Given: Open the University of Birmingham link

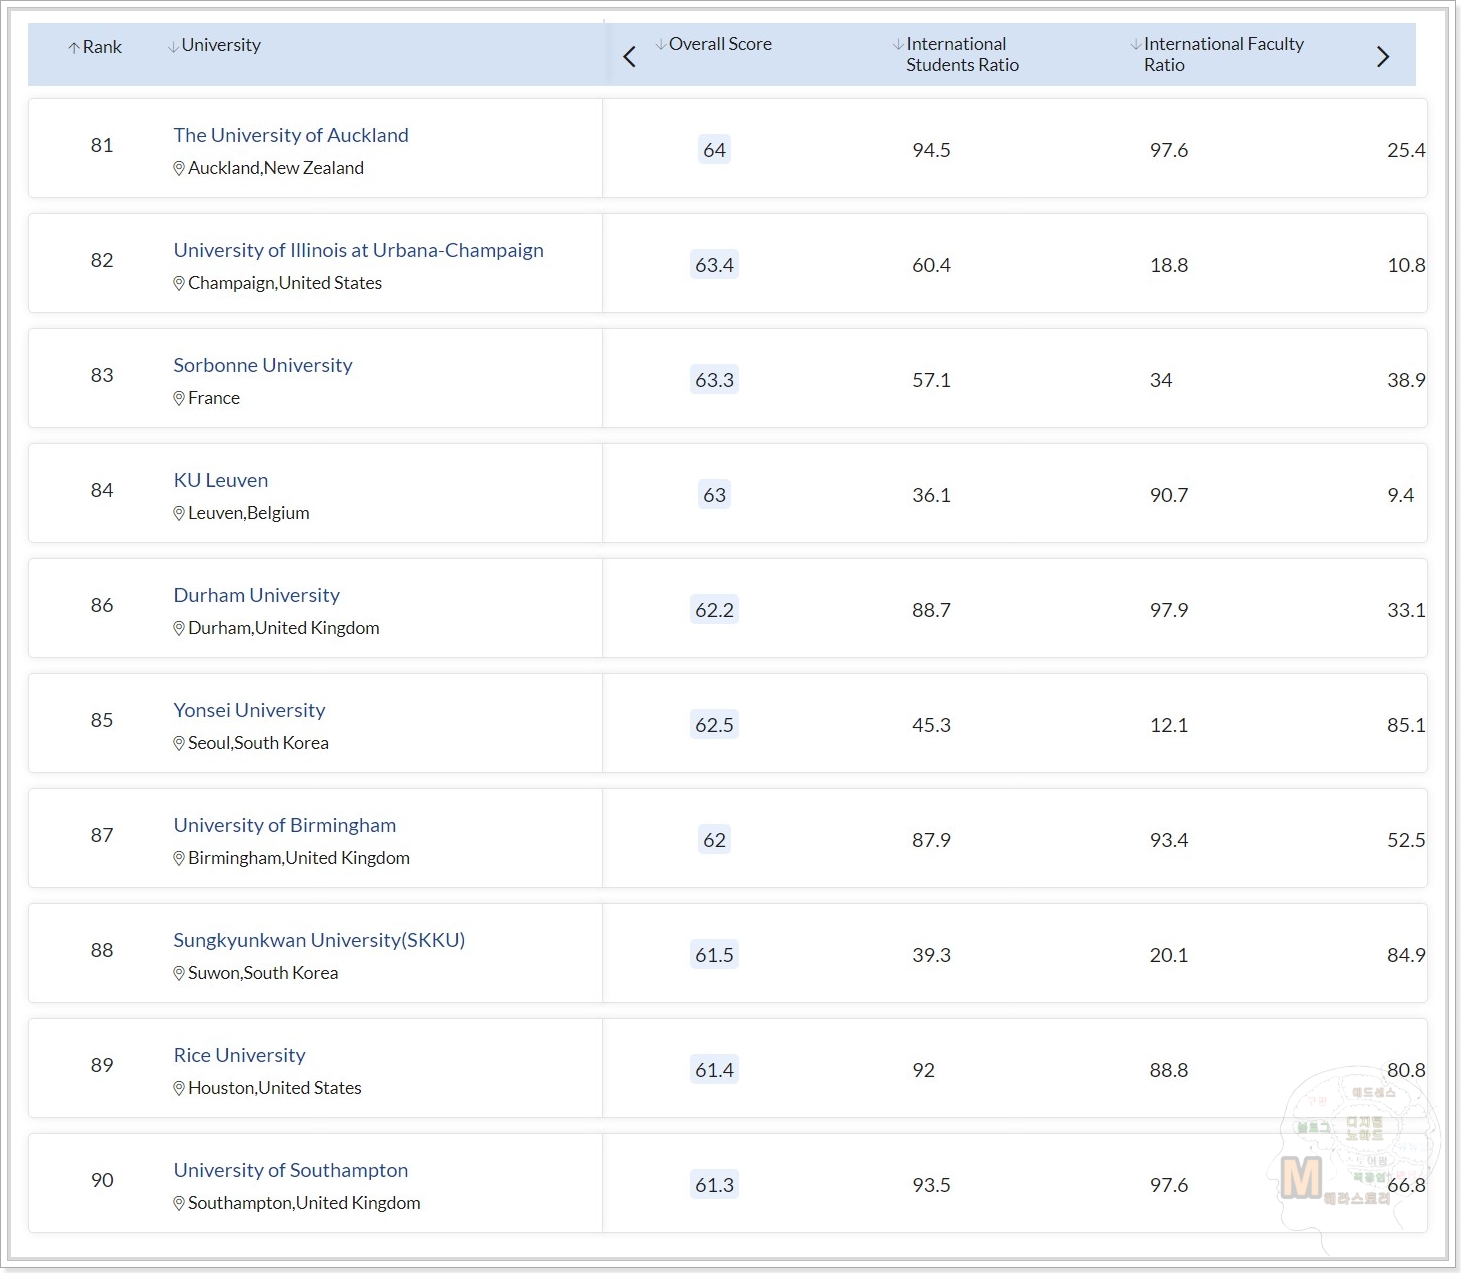Looking at the screenshot, I should coord(285,825).
